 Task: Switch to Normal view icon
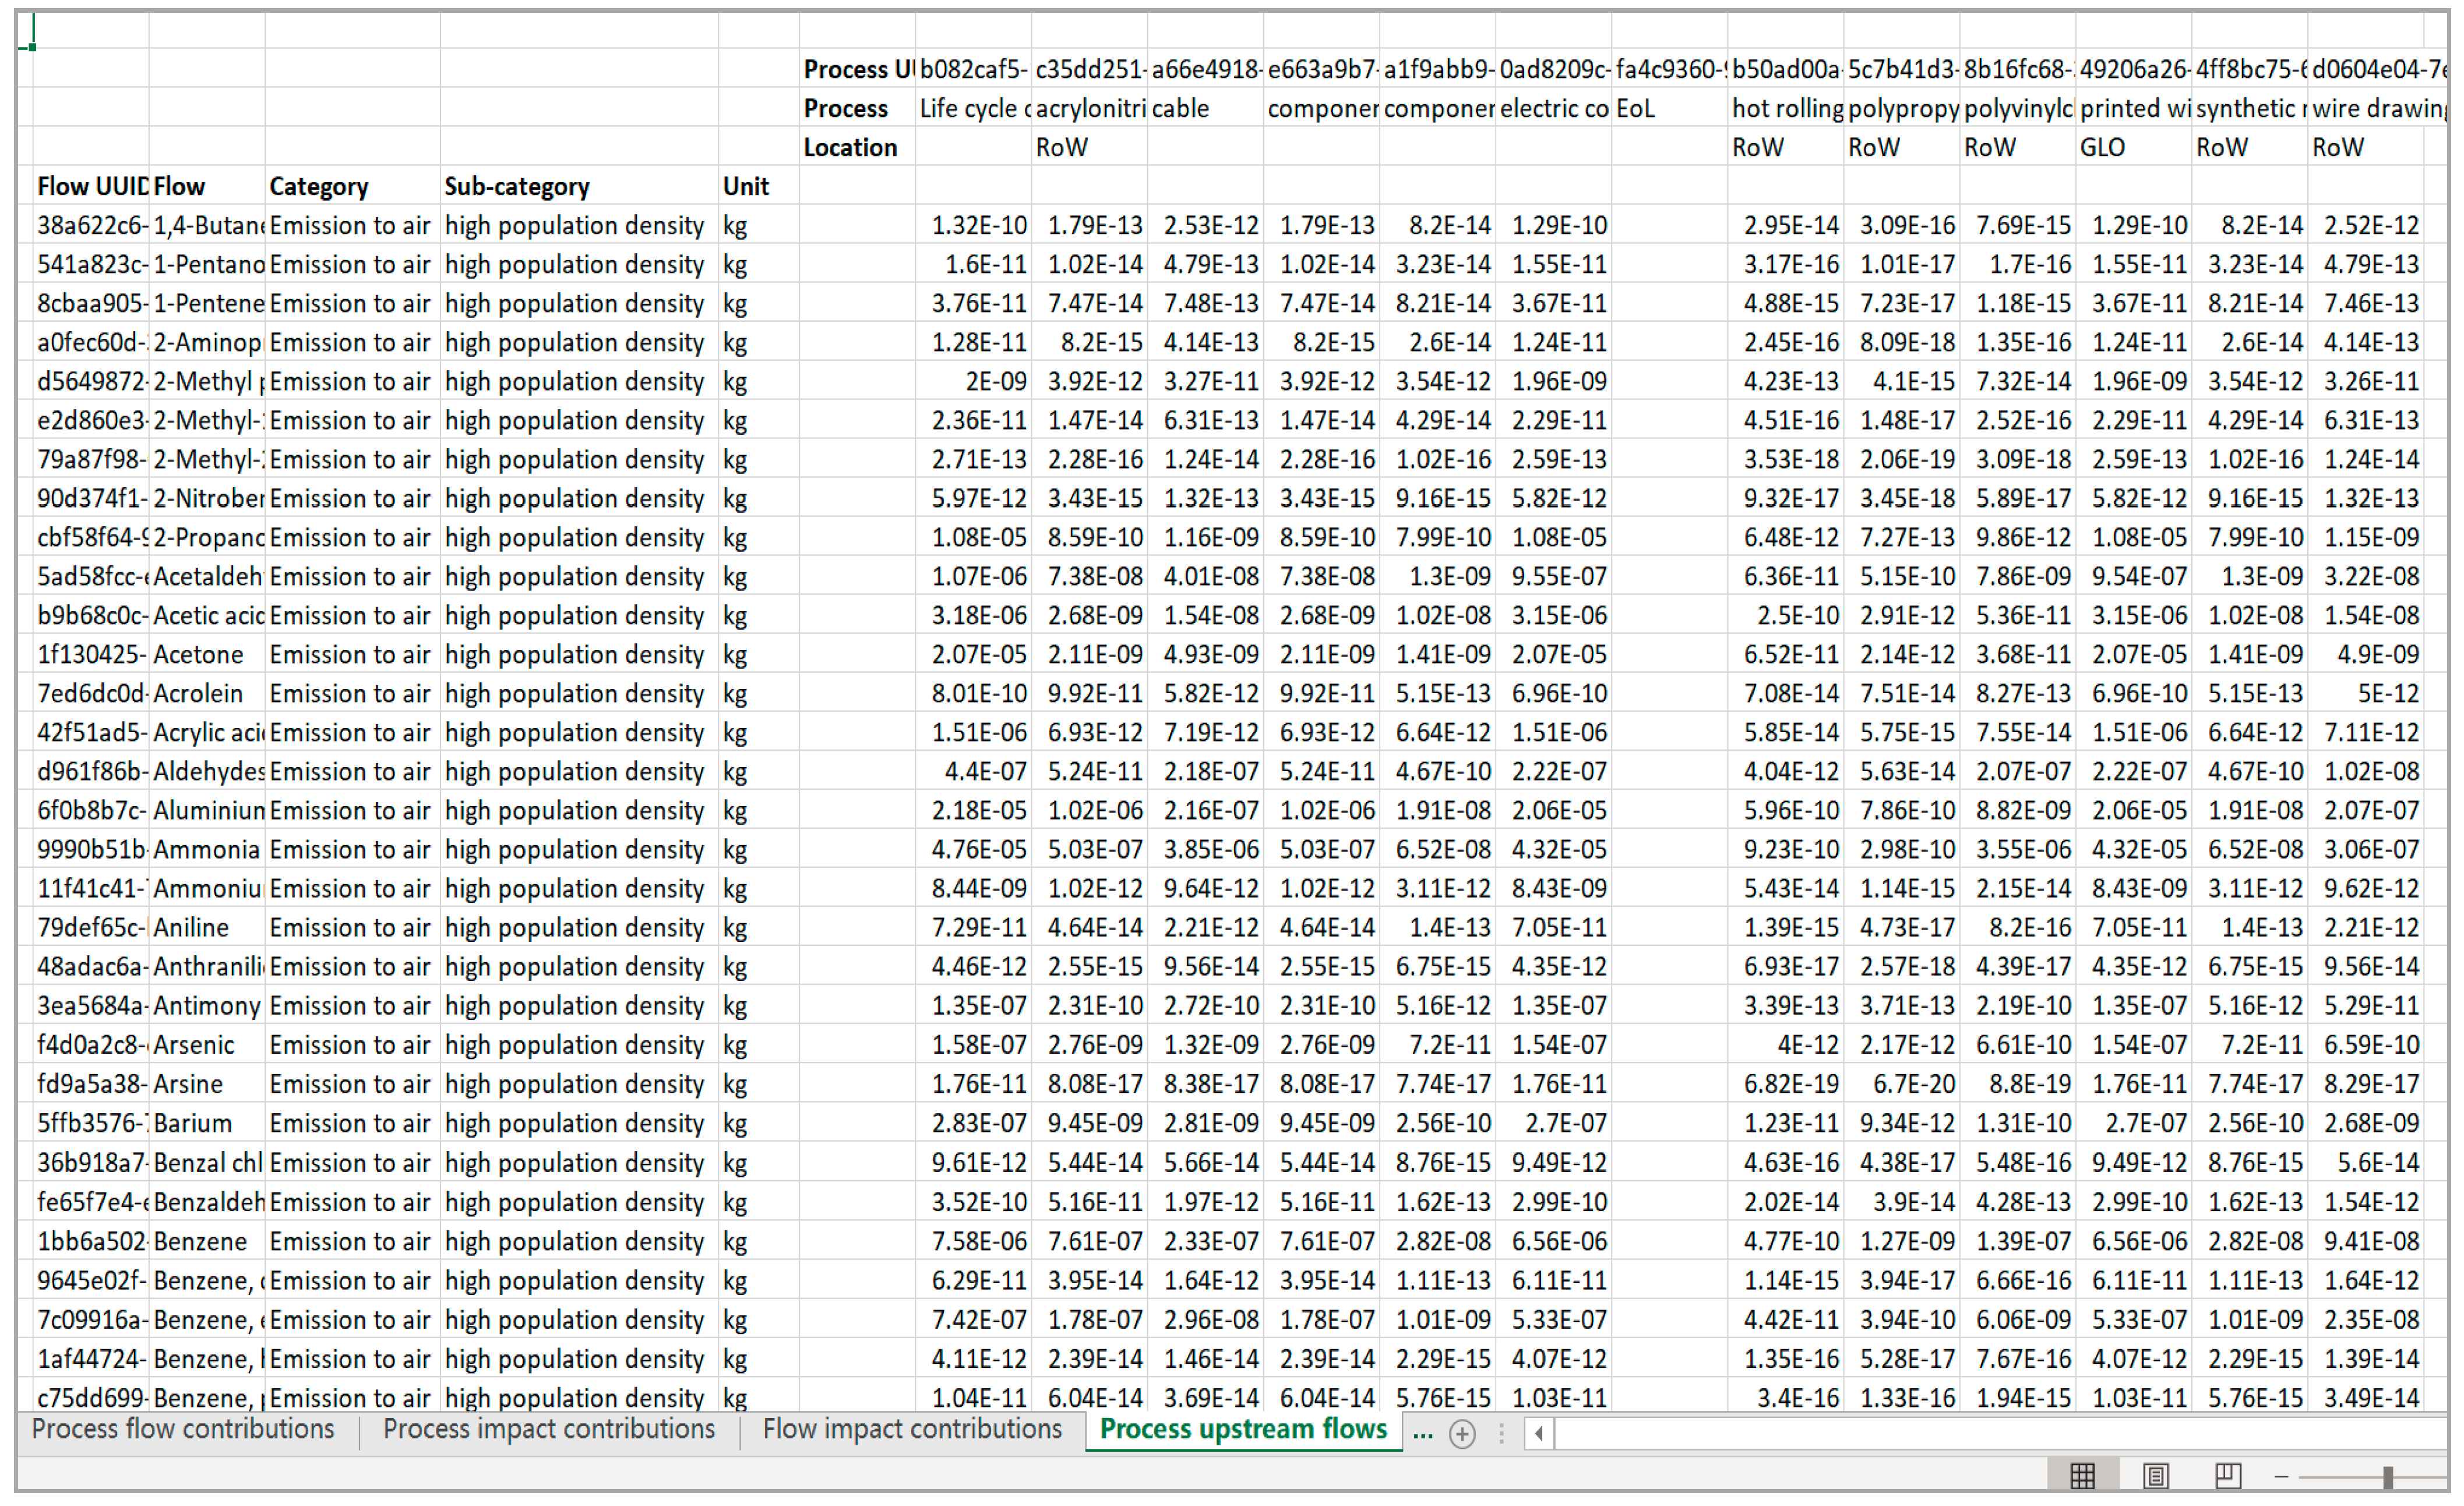click(x=2082, y=1476)
